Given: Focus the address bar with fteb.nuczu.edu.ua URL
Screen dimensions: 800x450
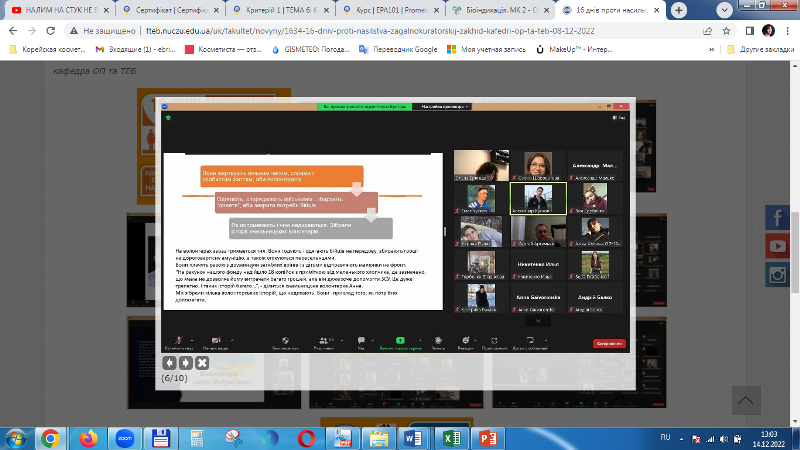Looking at the screenshot, I should (370, 31).
